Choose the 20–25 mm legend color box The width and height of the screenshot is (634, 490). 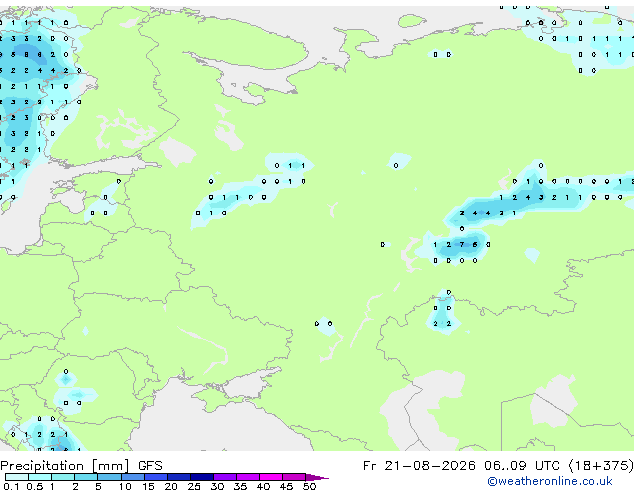[x=178, y=477]
